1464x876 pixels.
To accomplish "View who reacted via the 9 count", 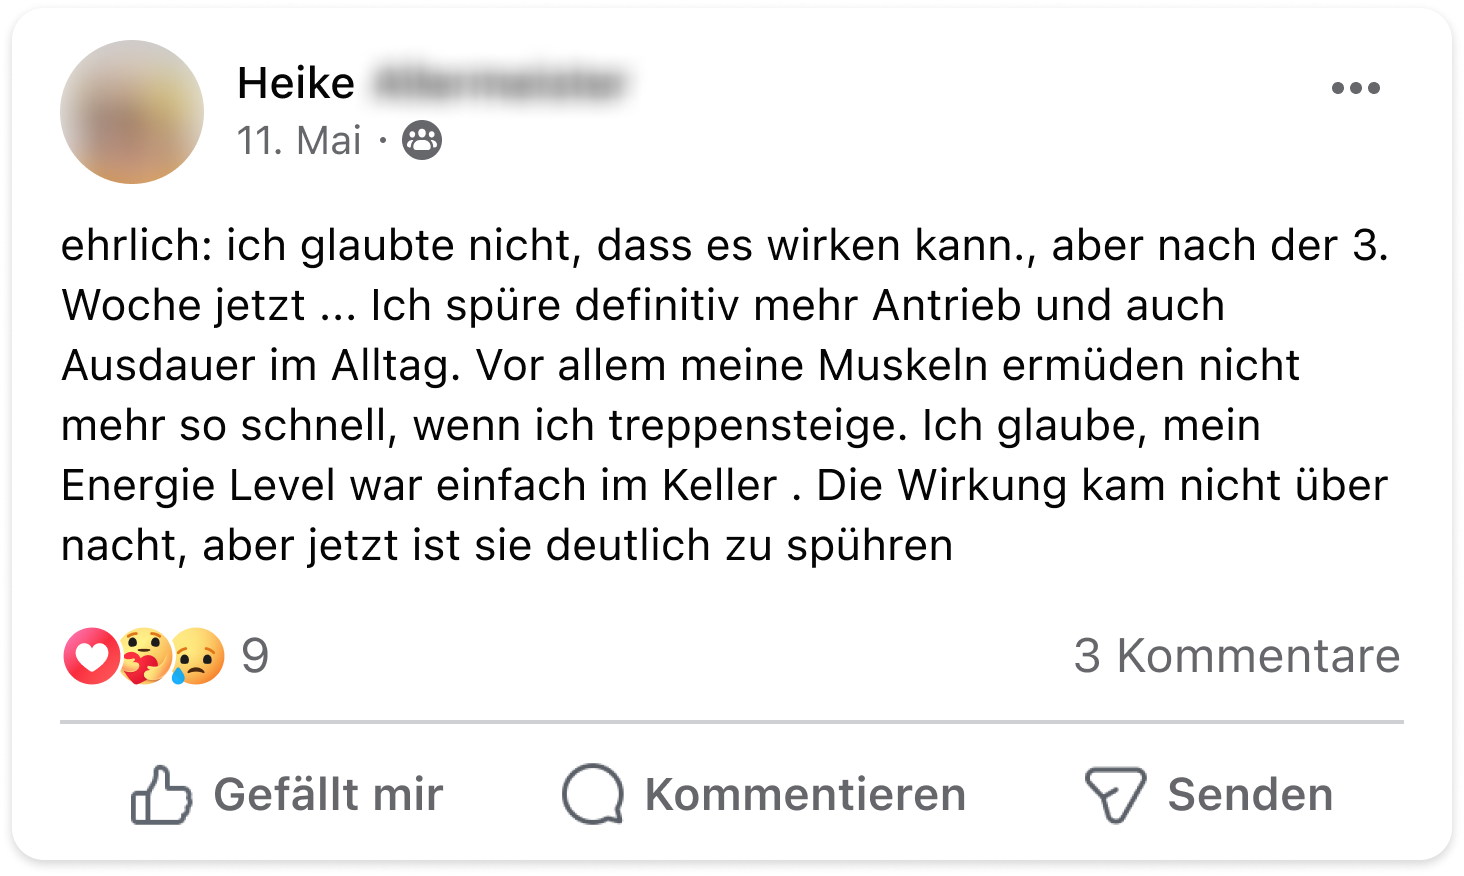I will pyautogui.click(x=255, y=656).
